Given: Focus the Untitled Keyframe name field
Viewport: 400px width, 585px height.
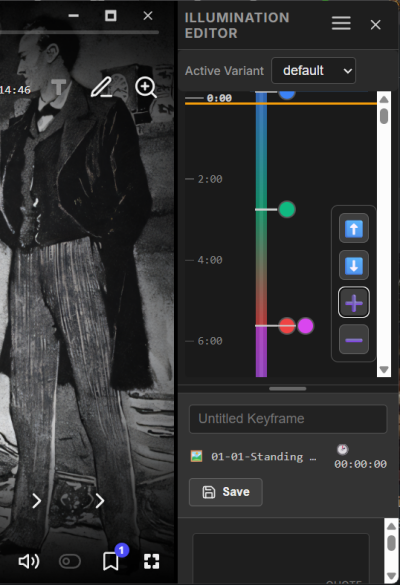Looking at the screenshot, I should (x=288, y=419).
